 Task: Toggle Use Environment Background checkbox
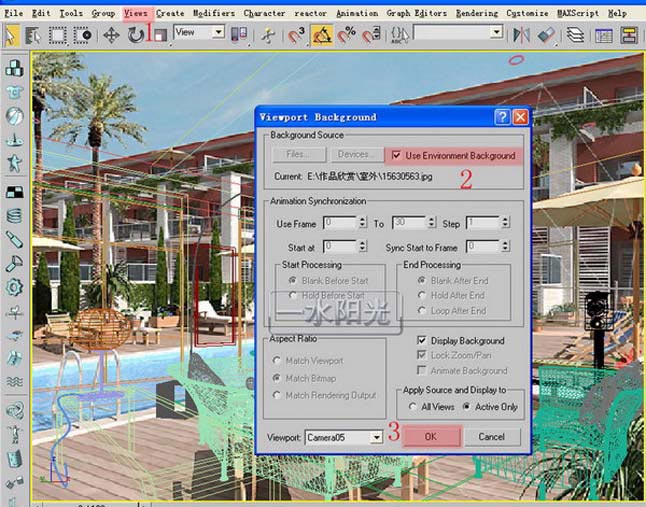tap(396, 156)
